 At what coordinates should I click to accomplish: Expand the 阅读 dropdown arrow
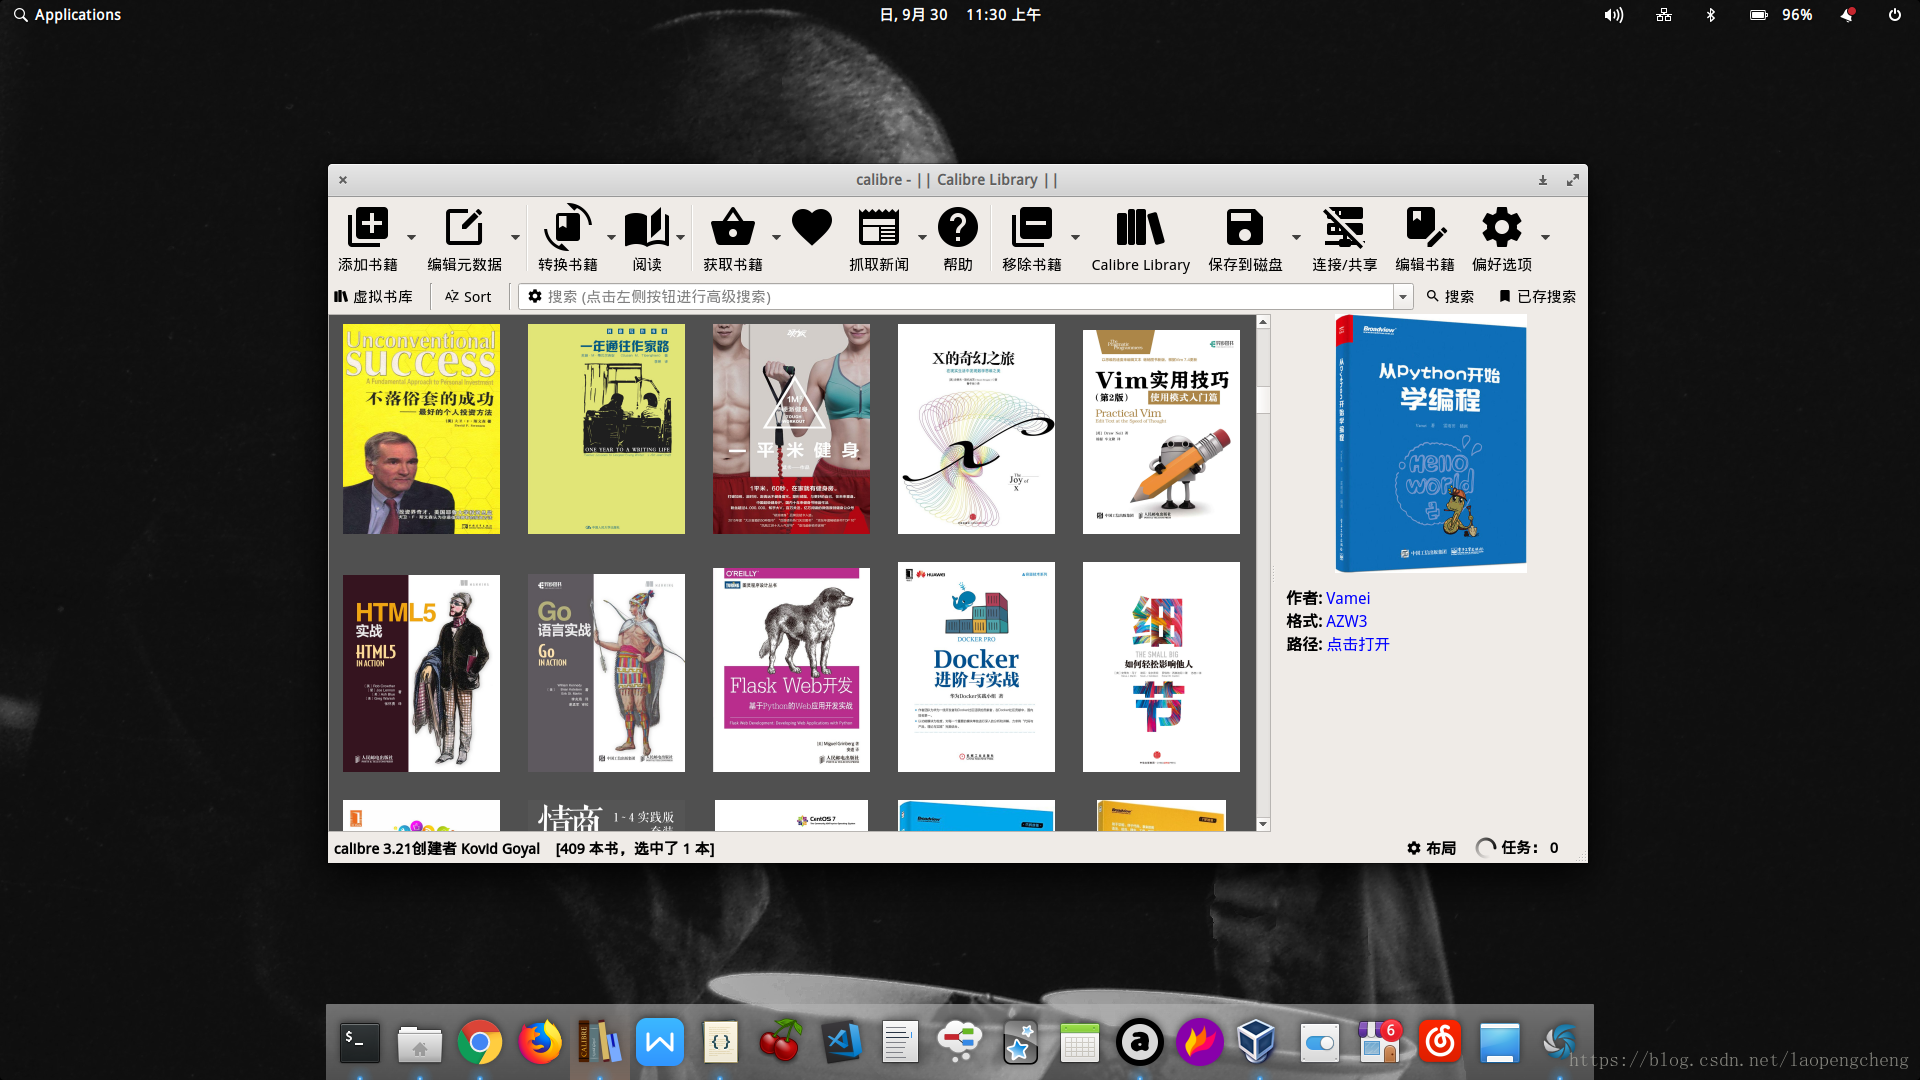tap(680, 238)
